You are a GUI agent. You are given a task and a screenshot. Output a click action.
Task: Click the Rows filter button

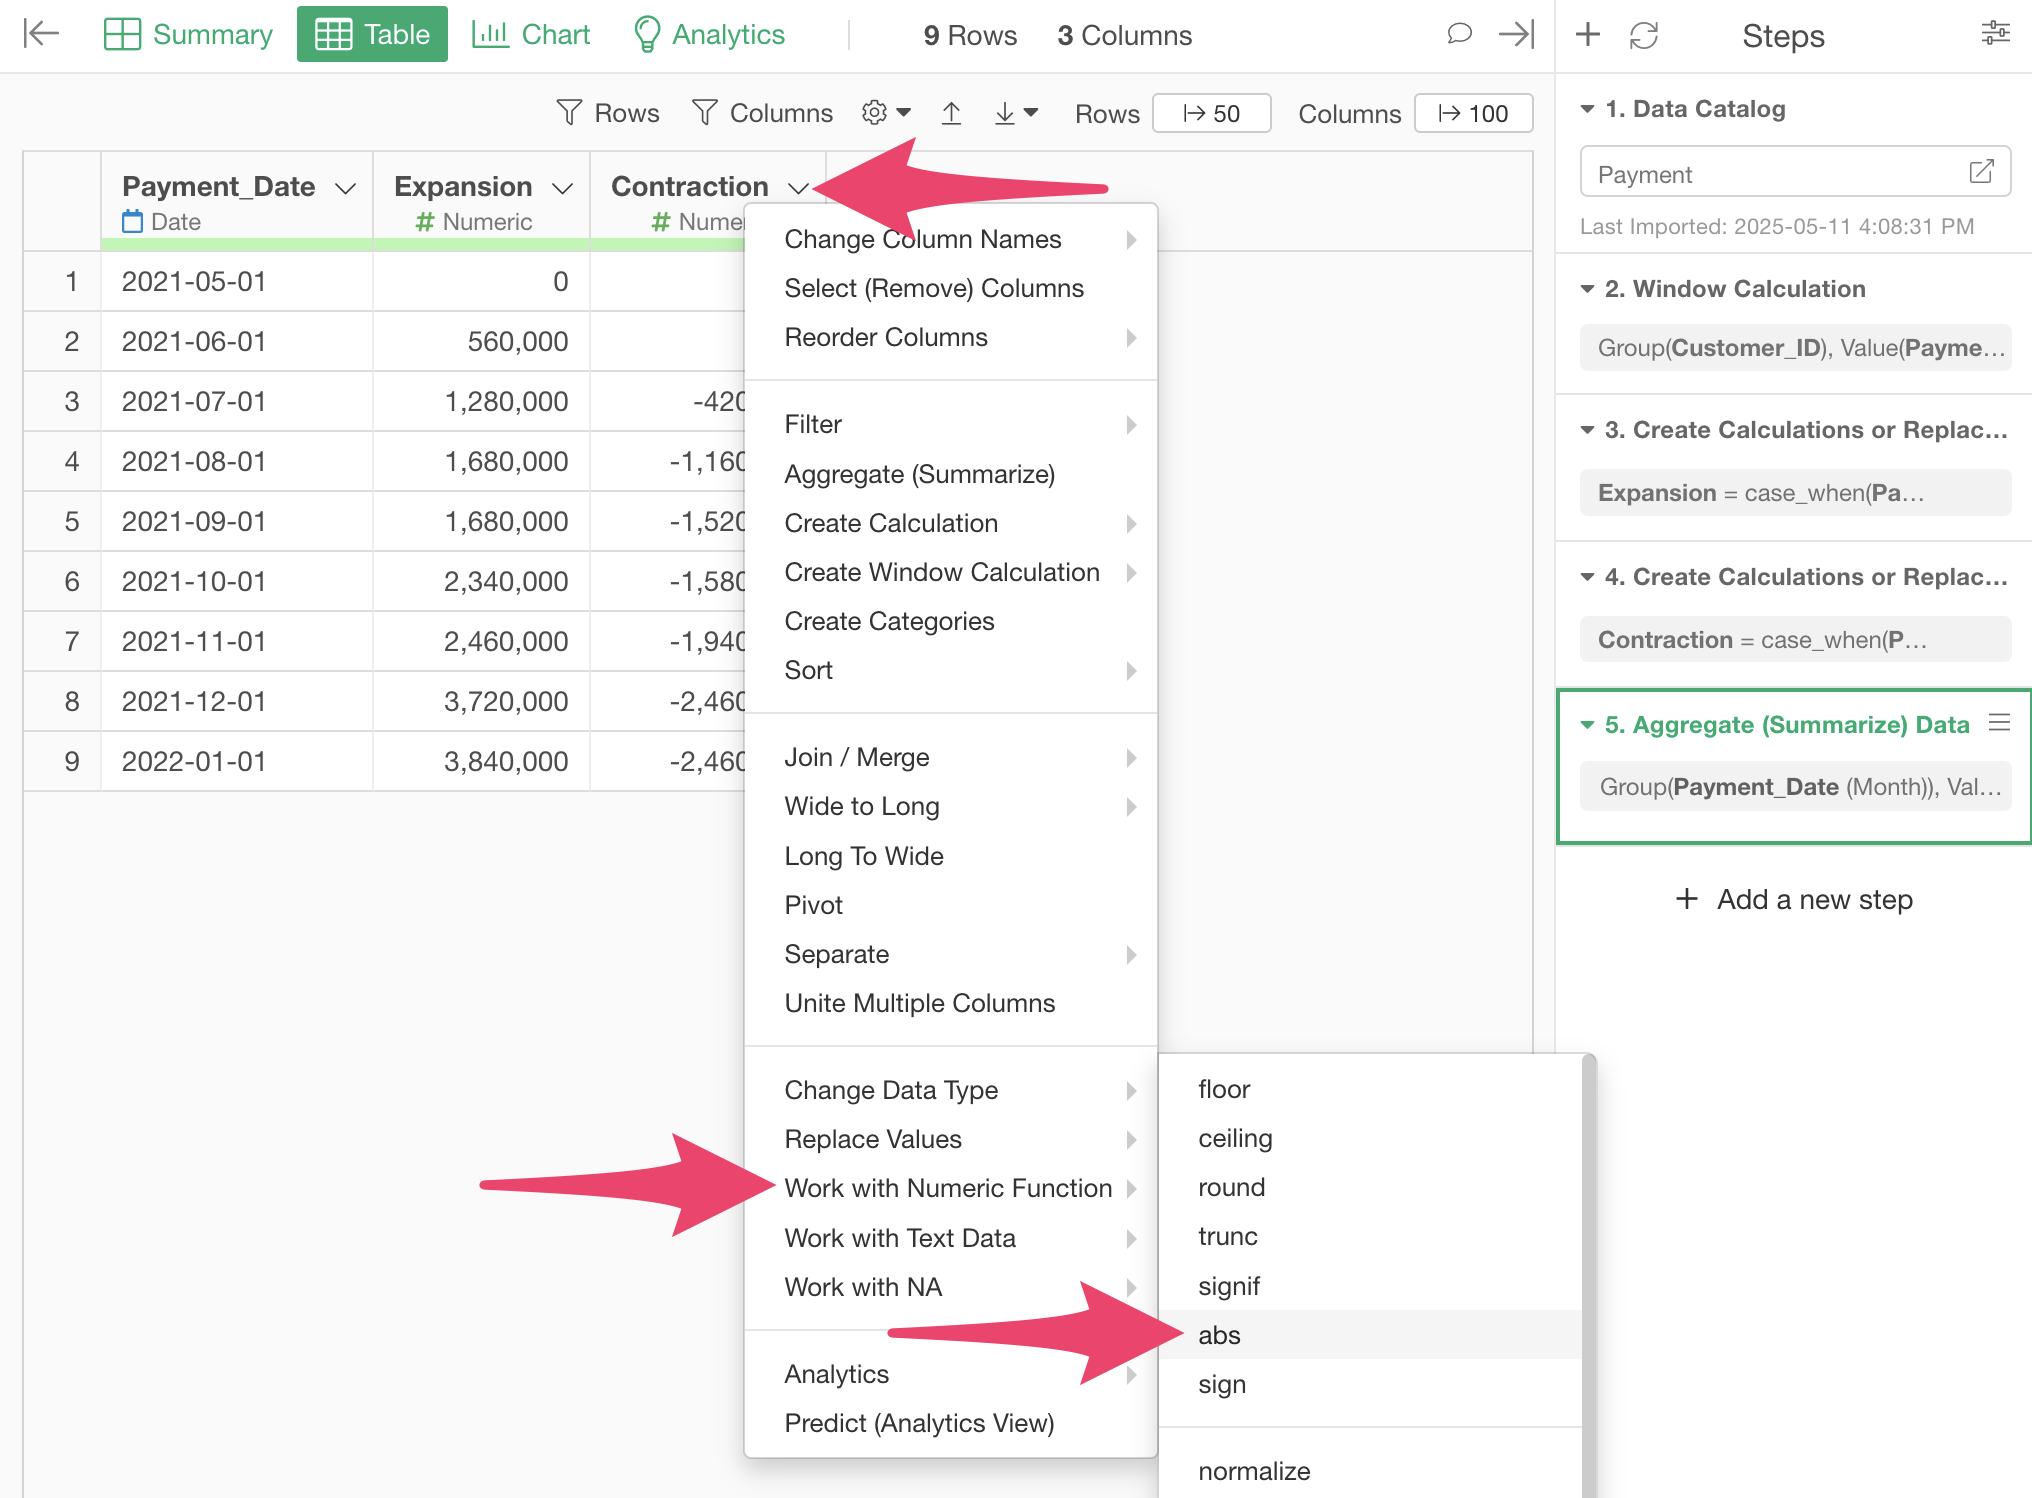click(x=608, y=113)
